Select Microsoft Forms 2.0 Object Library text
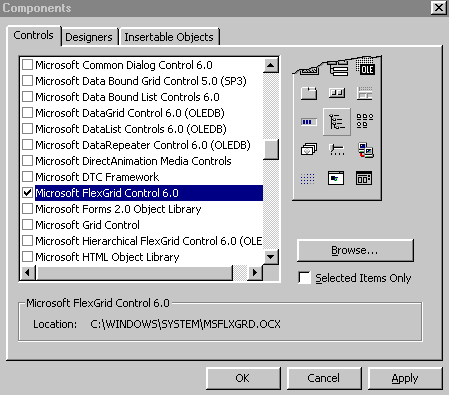 coord(118,209)
